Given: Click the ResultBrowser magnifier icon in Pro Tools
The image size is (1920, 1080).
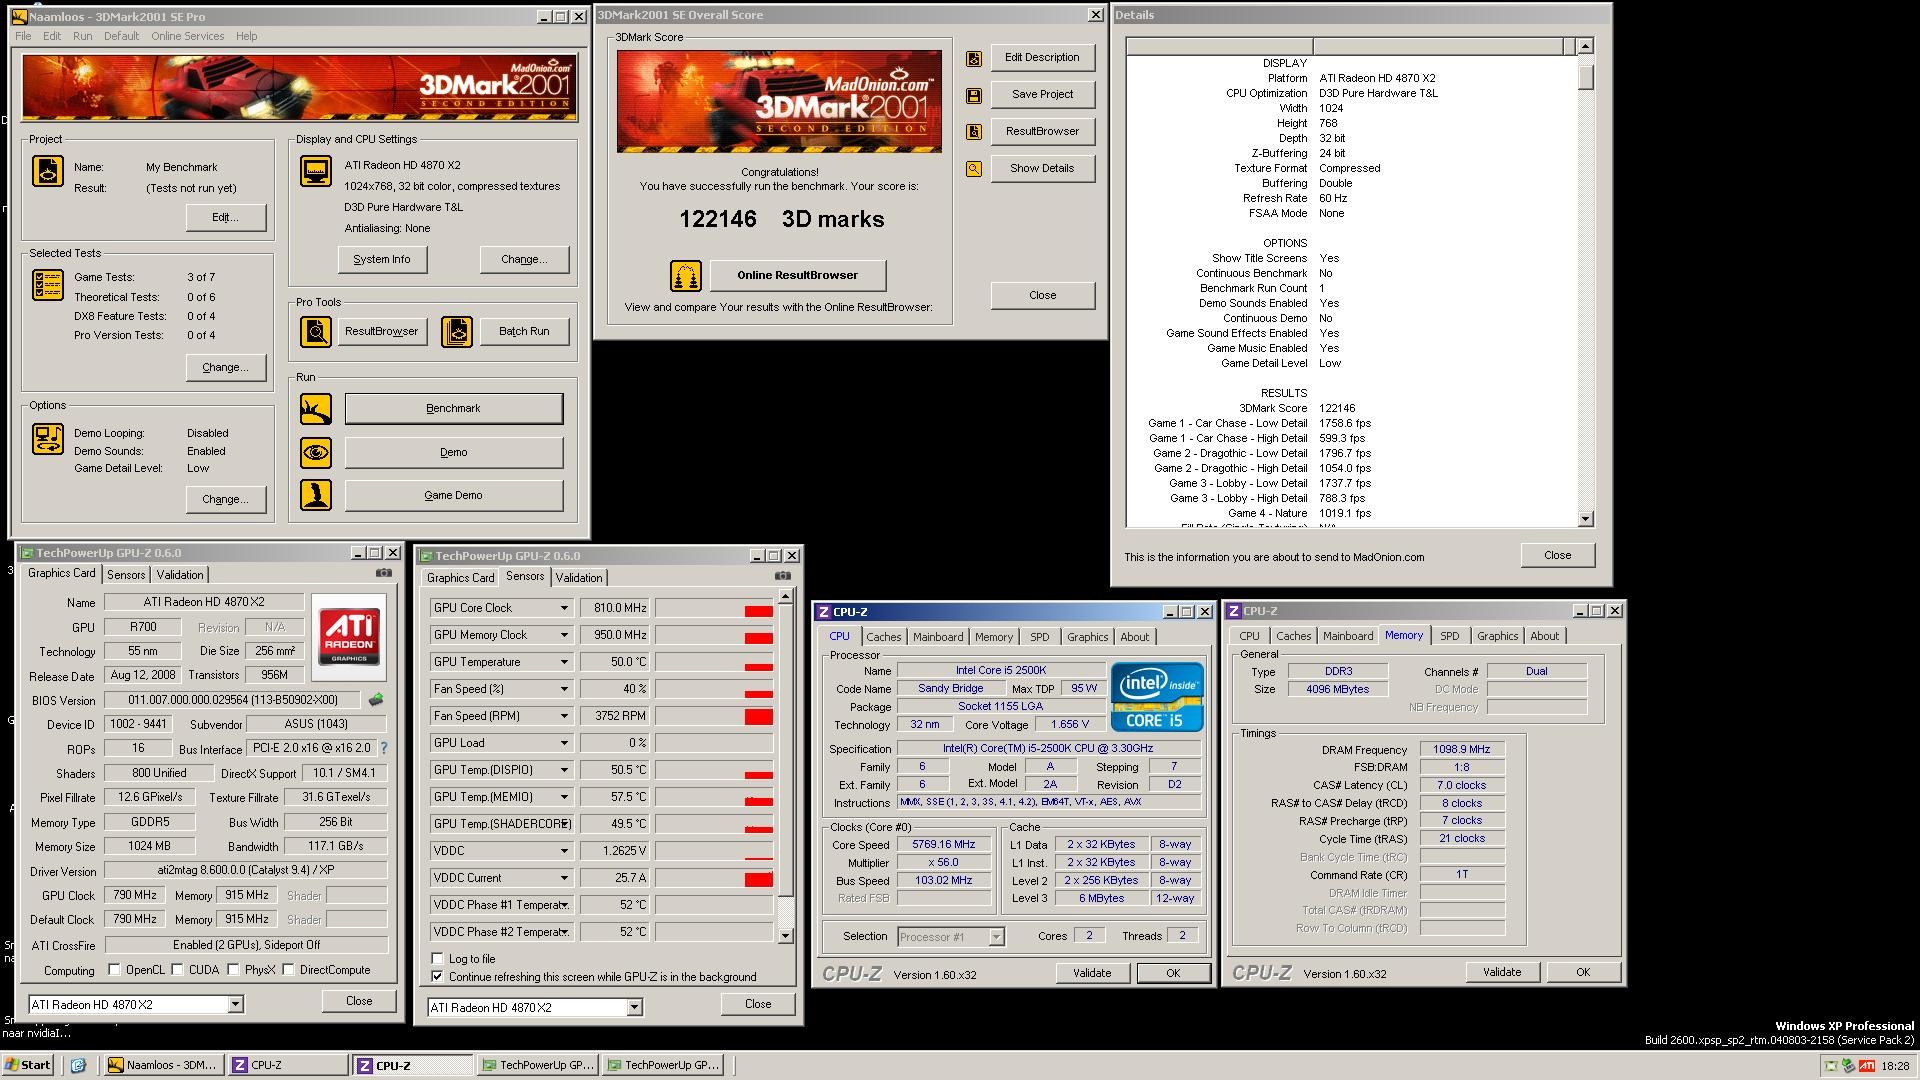Looking at the screenshot, I should pyautogui.click(x=316, y=331).
